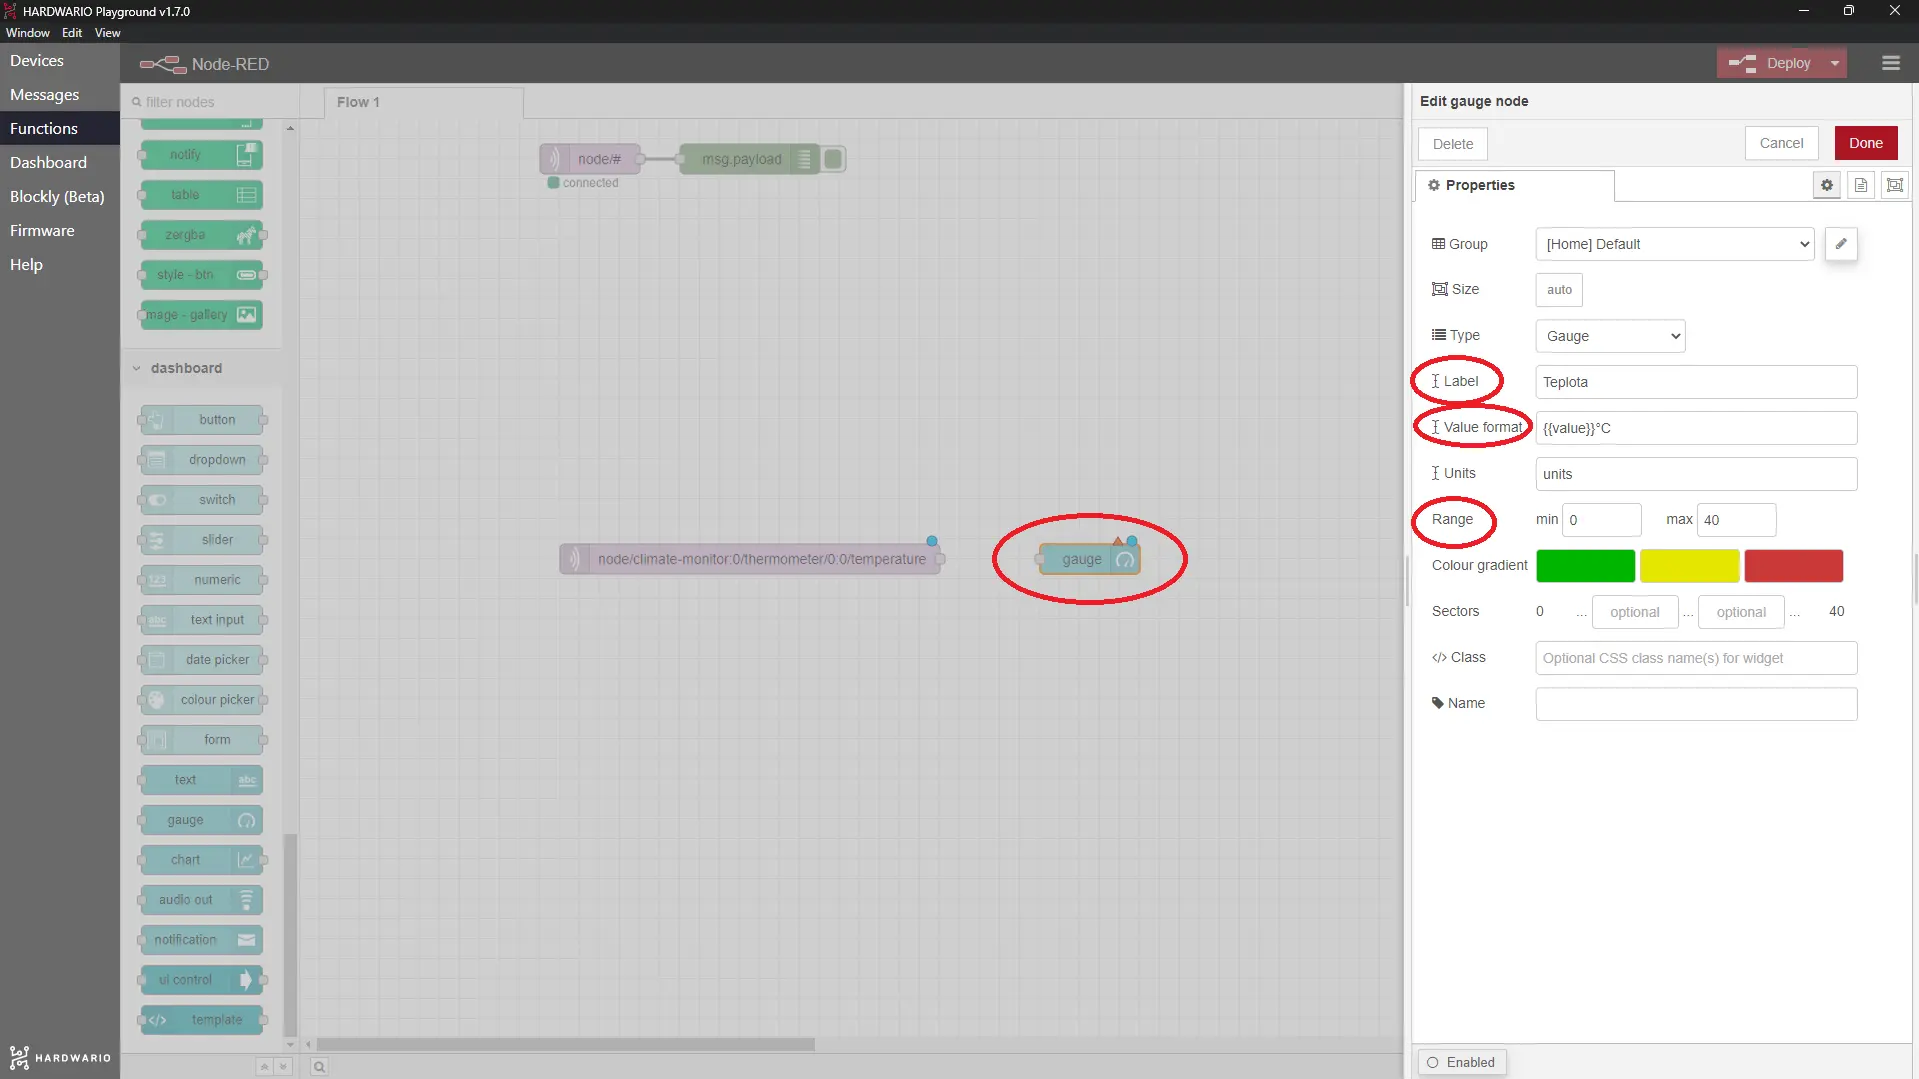Open the Node-RED hamburger menu
1919x1079 pixels.
pyautogui.click(x=1890, y=63)
